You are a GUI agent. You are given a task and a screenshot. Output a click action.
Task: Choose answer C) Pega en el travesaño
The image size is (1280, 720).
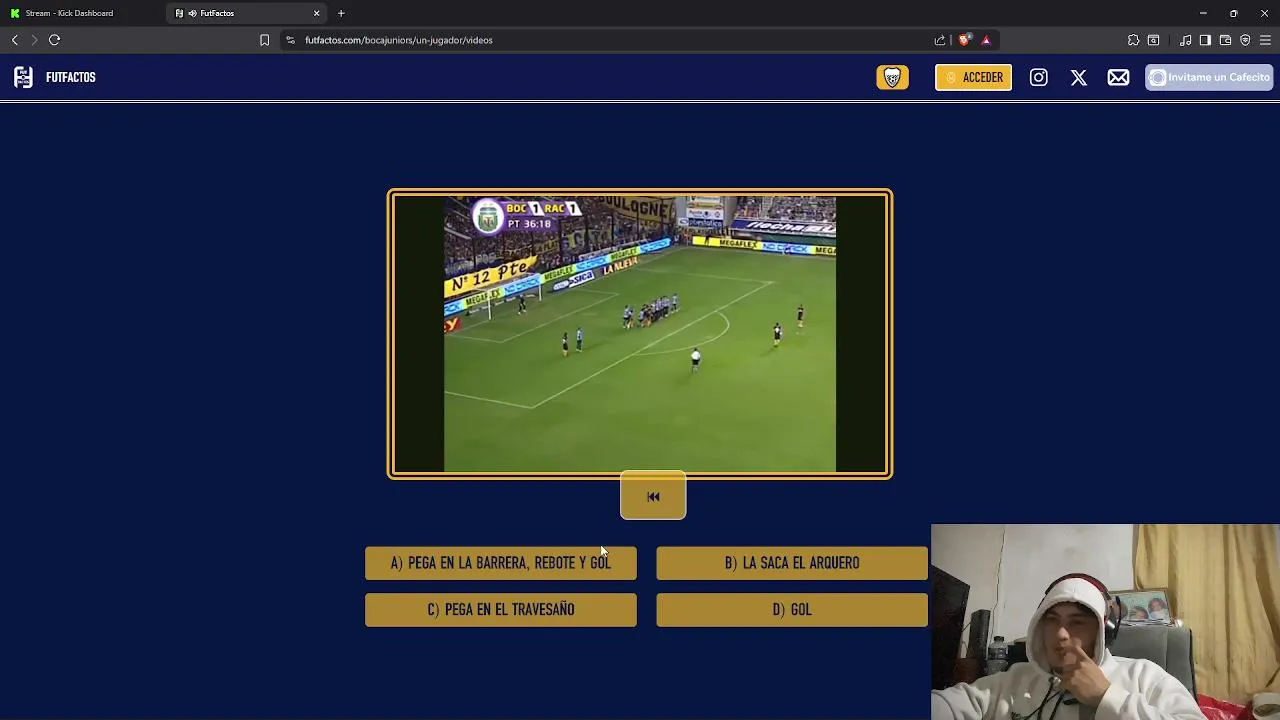(x=500, y=609)
